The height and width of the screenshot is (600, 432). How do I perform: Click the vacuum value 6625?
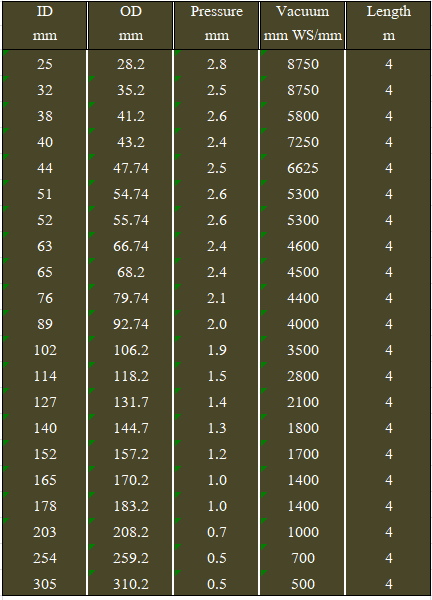[303, 168]
